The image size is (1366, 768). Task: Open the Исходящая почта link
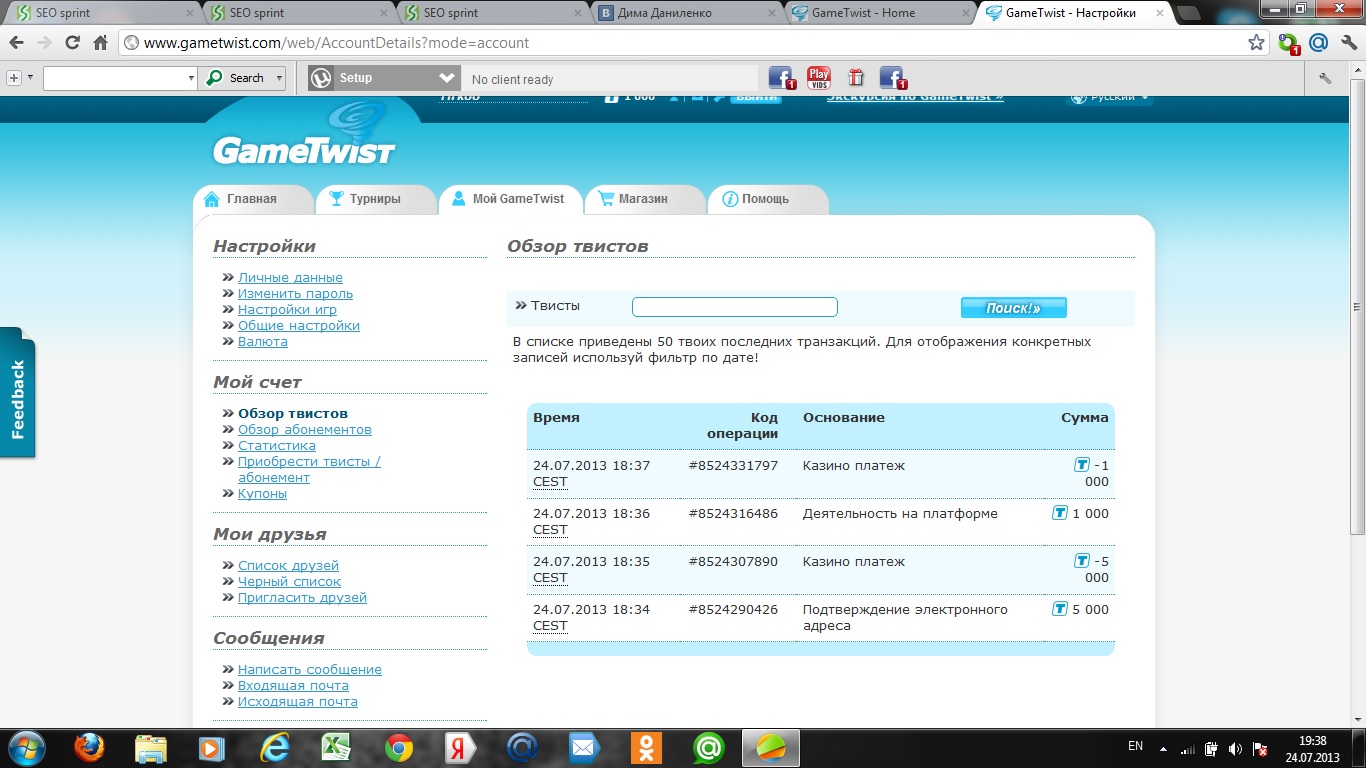coord(298,702)
